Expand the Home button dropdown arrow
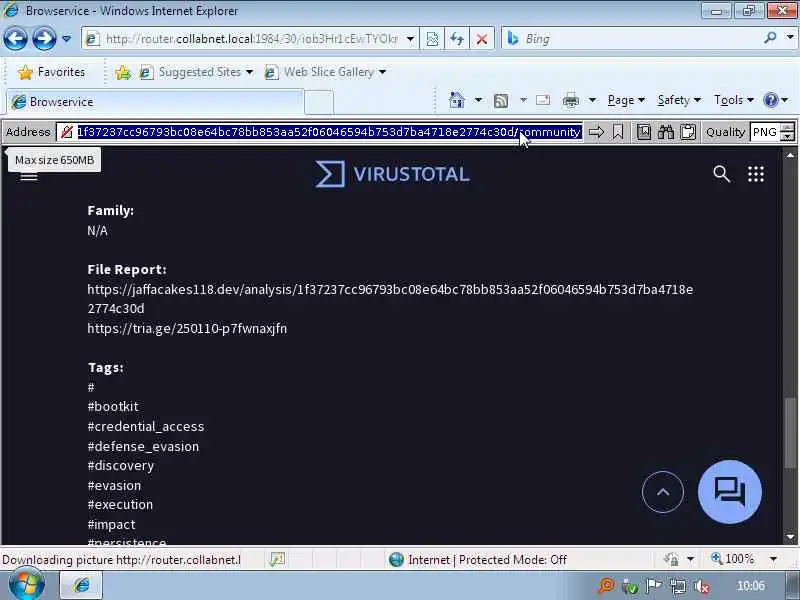 [478, 100]
